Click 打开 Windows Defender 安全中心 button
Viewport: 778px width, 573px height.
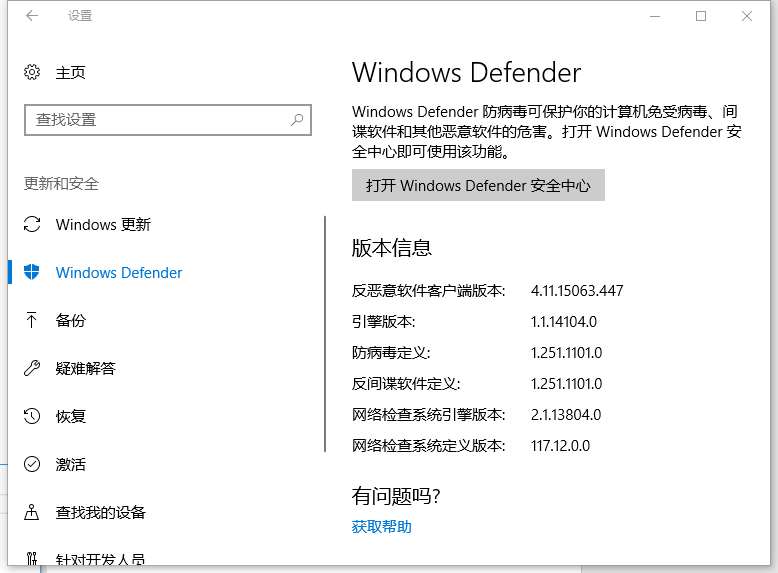tap(478, 185)
